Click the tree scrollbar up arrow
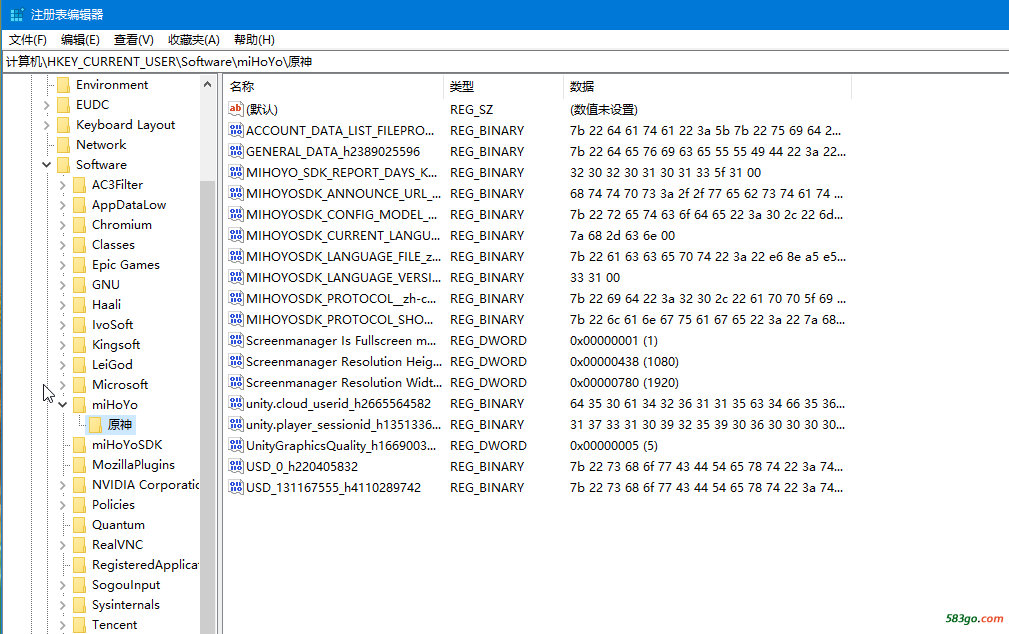The width and height of the screenshot is (1009, 634). coord(207,84)
